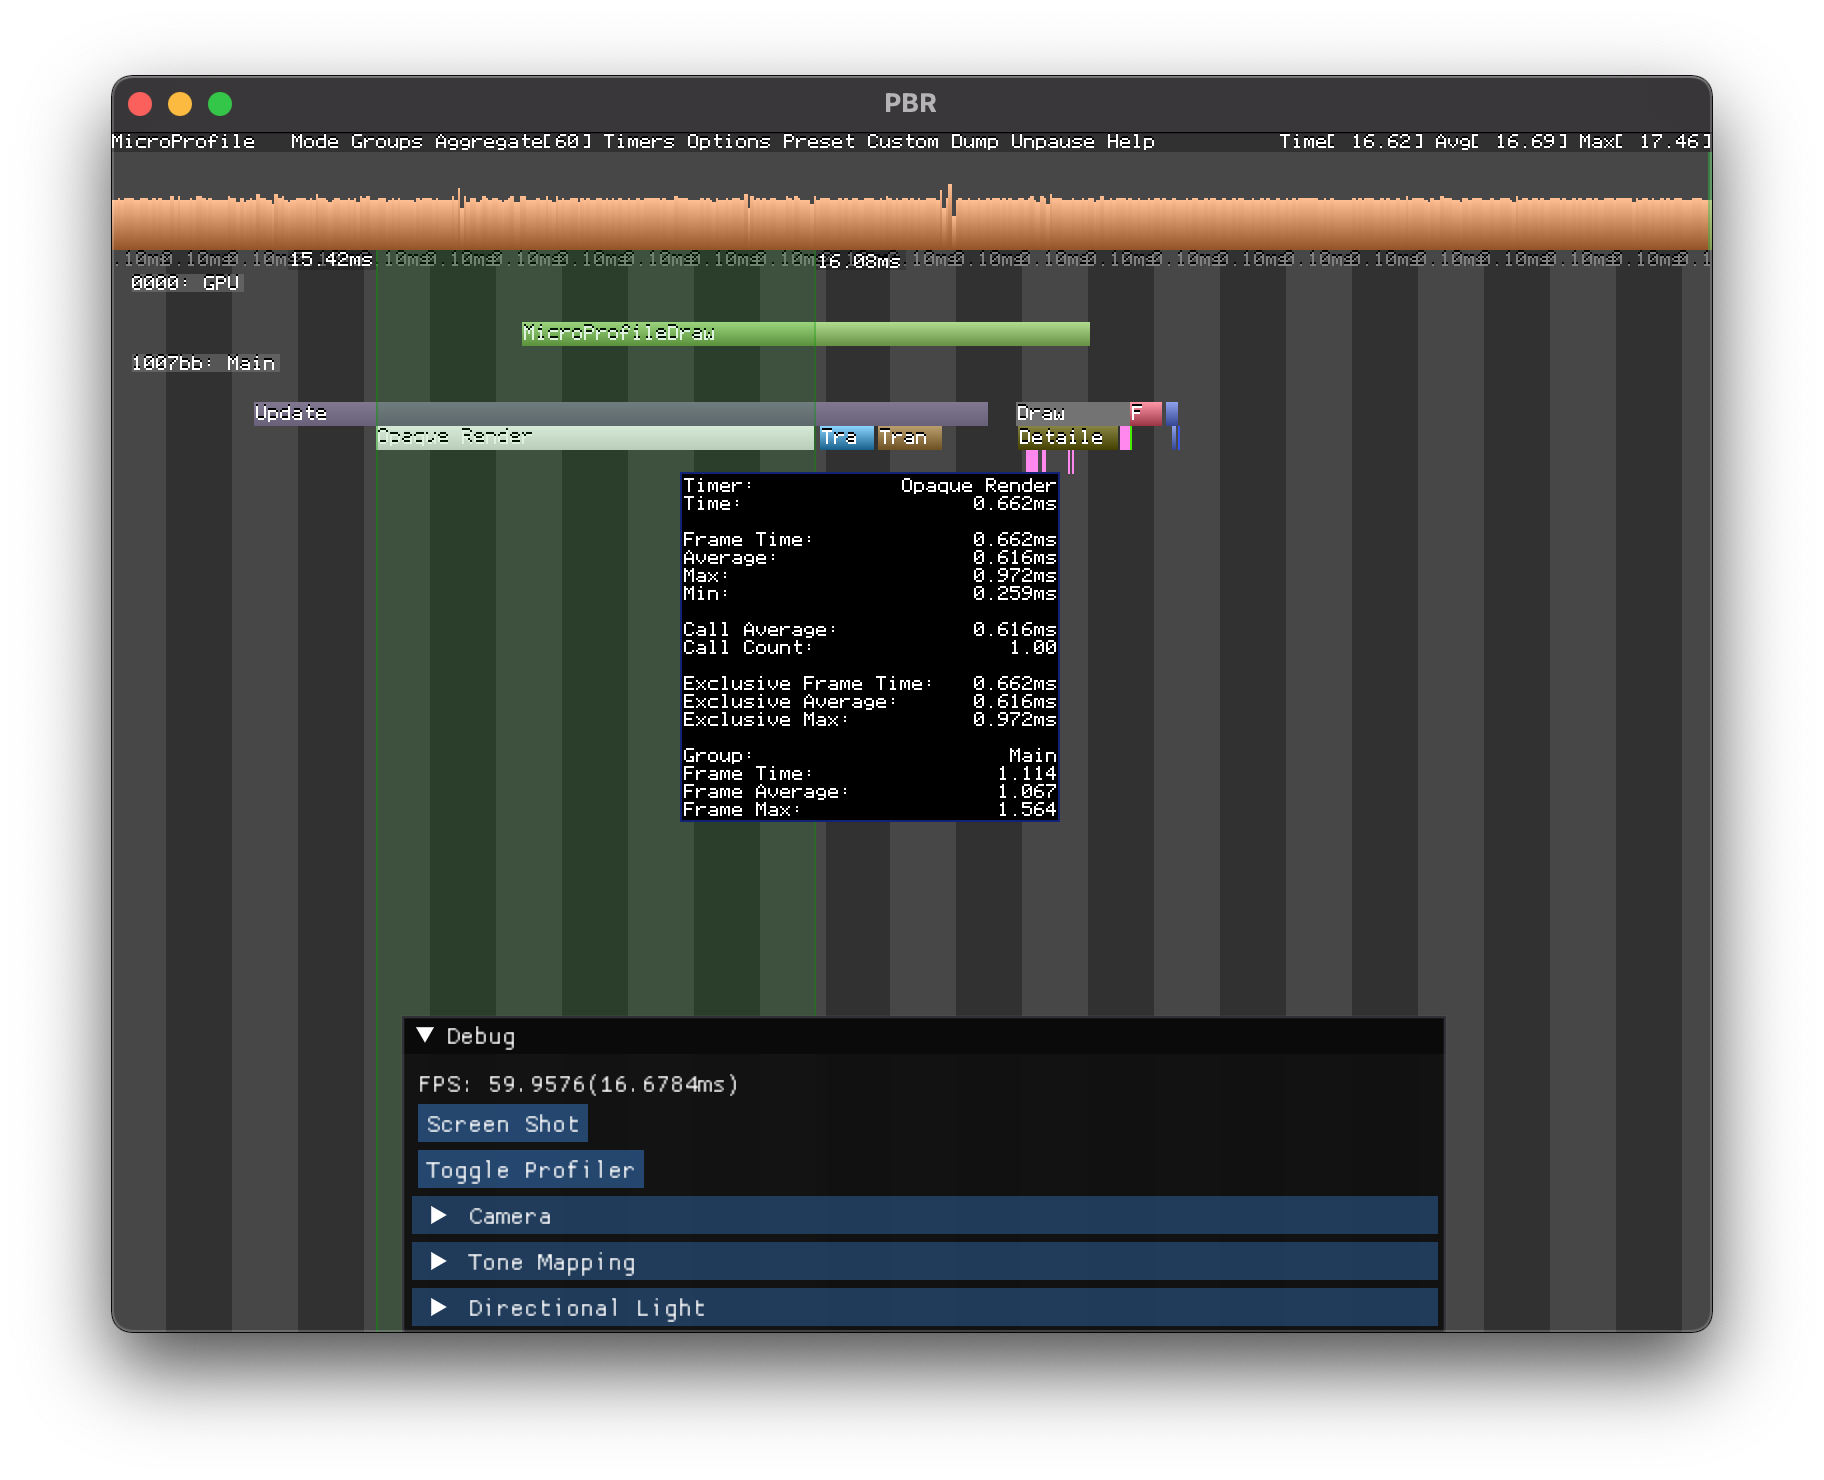Open the Help menu item
Viewport: 1824px width, 1480px height.
(1130, 141)
